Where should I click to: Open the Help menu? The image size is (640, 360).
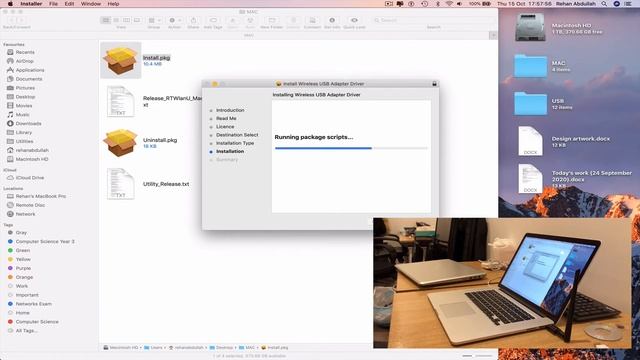[113, 4]
